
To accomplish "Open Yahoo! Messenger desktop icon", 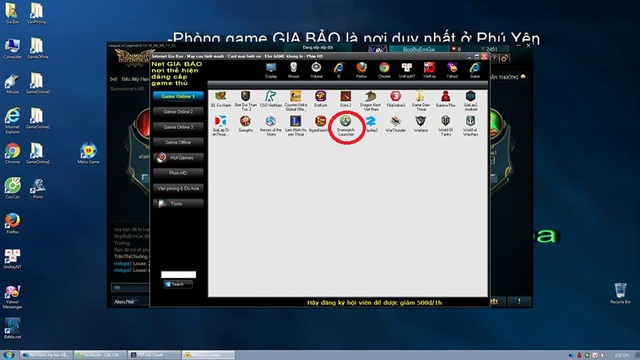I will 12,297.
